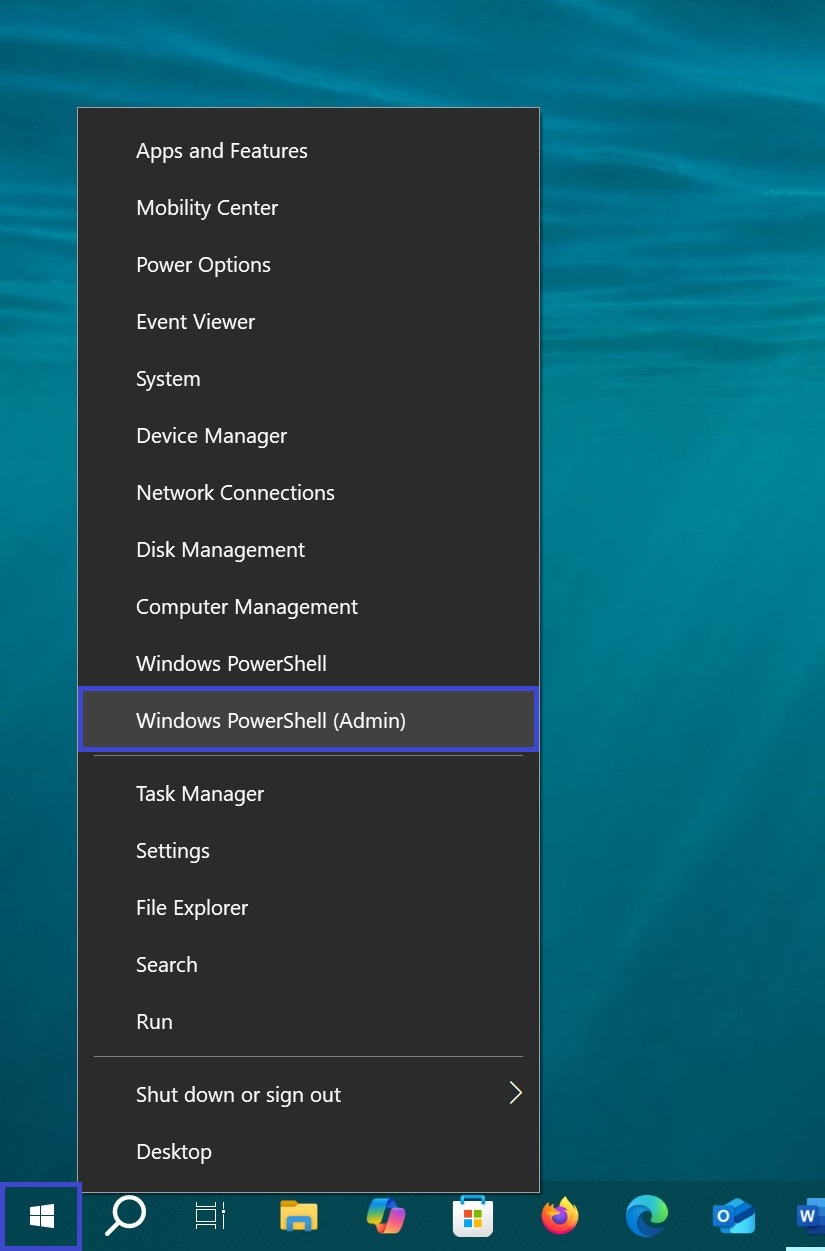
Task: Select Task Manager
Action: 309,794
